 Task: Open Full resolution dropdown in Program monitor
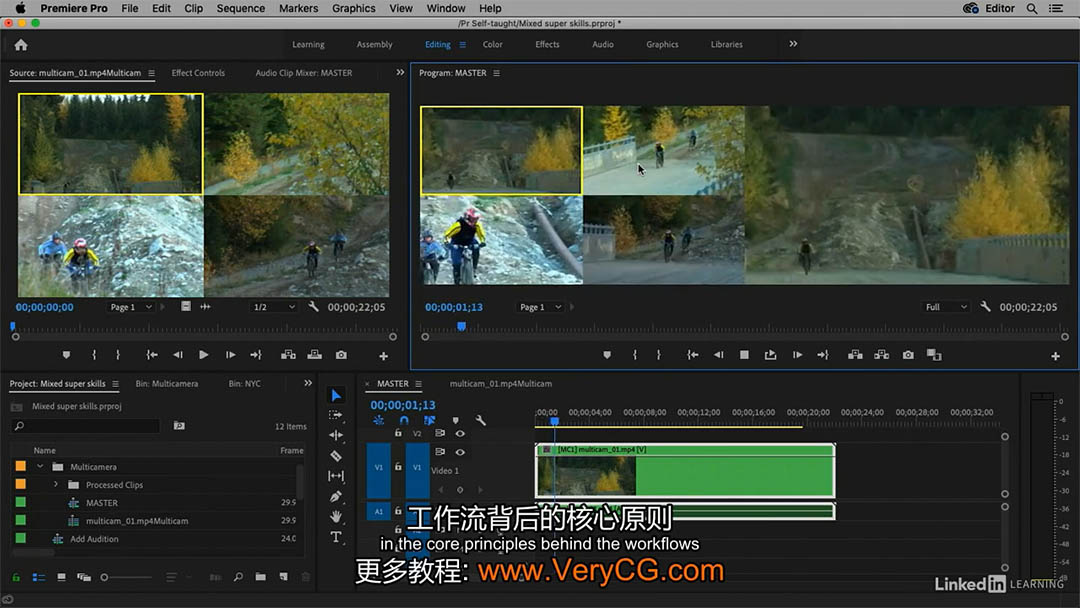point(946,307)
